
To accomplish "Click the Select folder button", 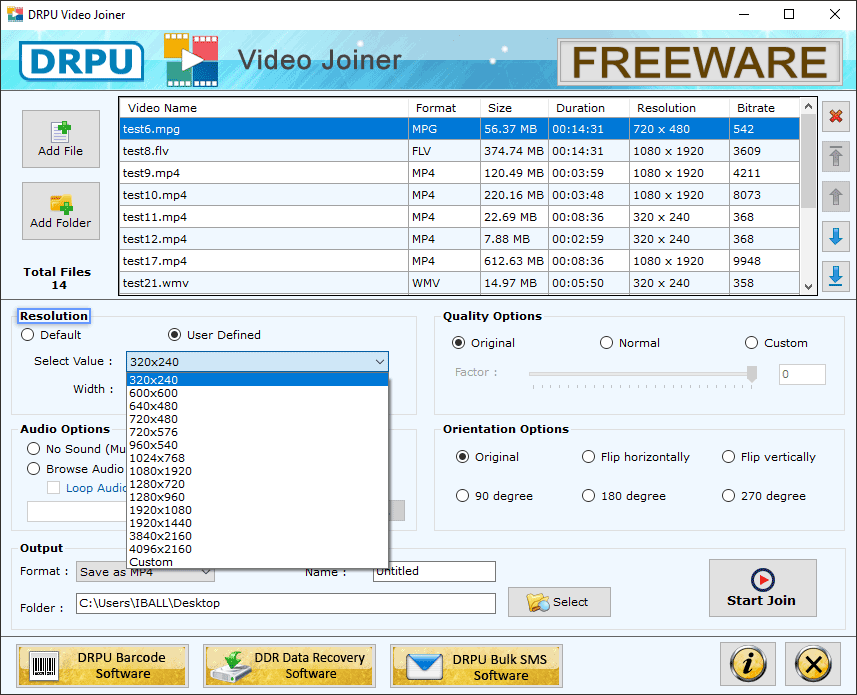I will 559,602.
